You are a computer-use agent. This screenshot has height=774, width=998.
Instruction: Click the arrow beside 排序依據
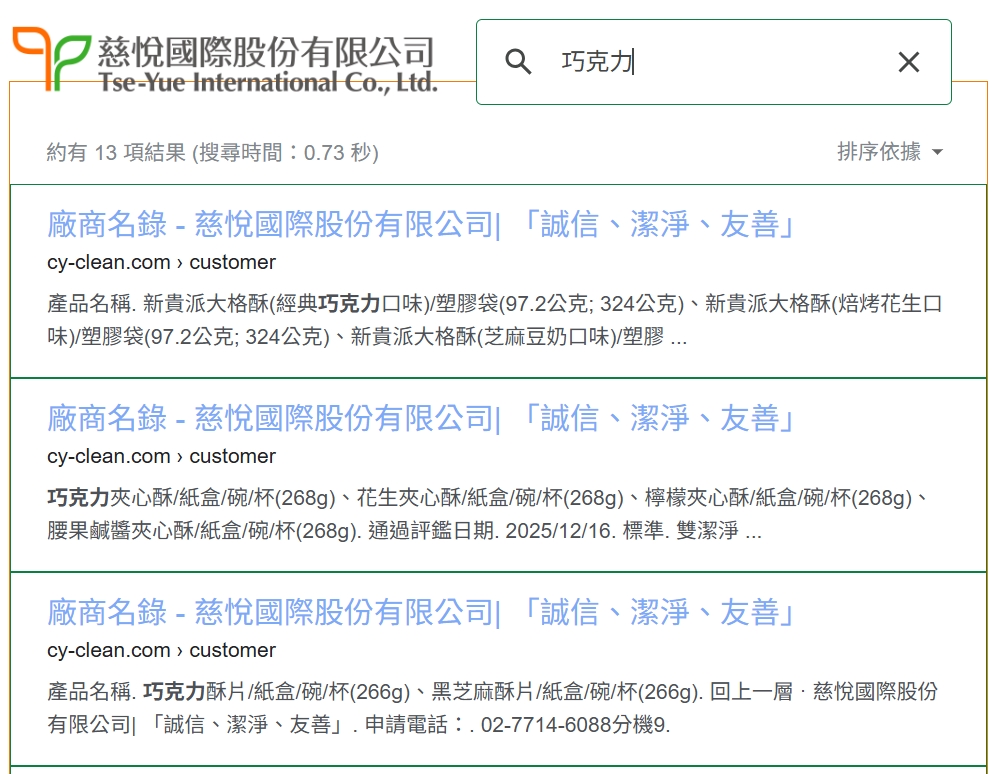point(937,153)
